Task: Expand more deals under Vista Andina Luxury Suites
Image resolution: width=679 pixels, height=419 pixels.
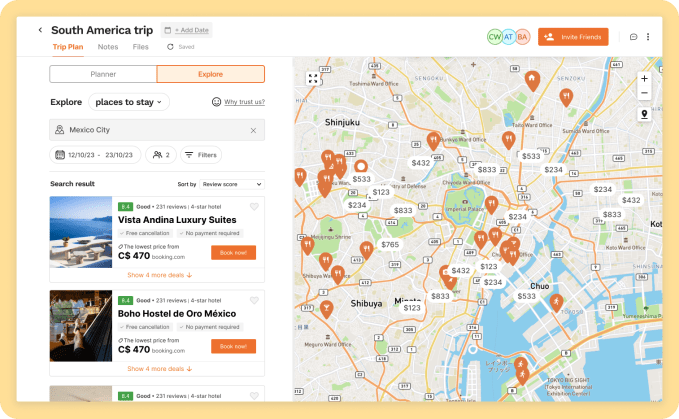Action: point(159,275)
